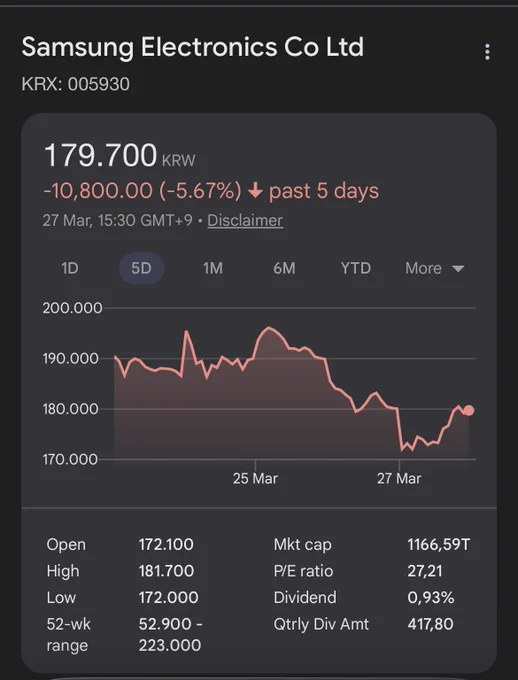The height and width of the screenshot is (680, 518).
Task: Click the red down arrow indicator
Action: point(255,190)
